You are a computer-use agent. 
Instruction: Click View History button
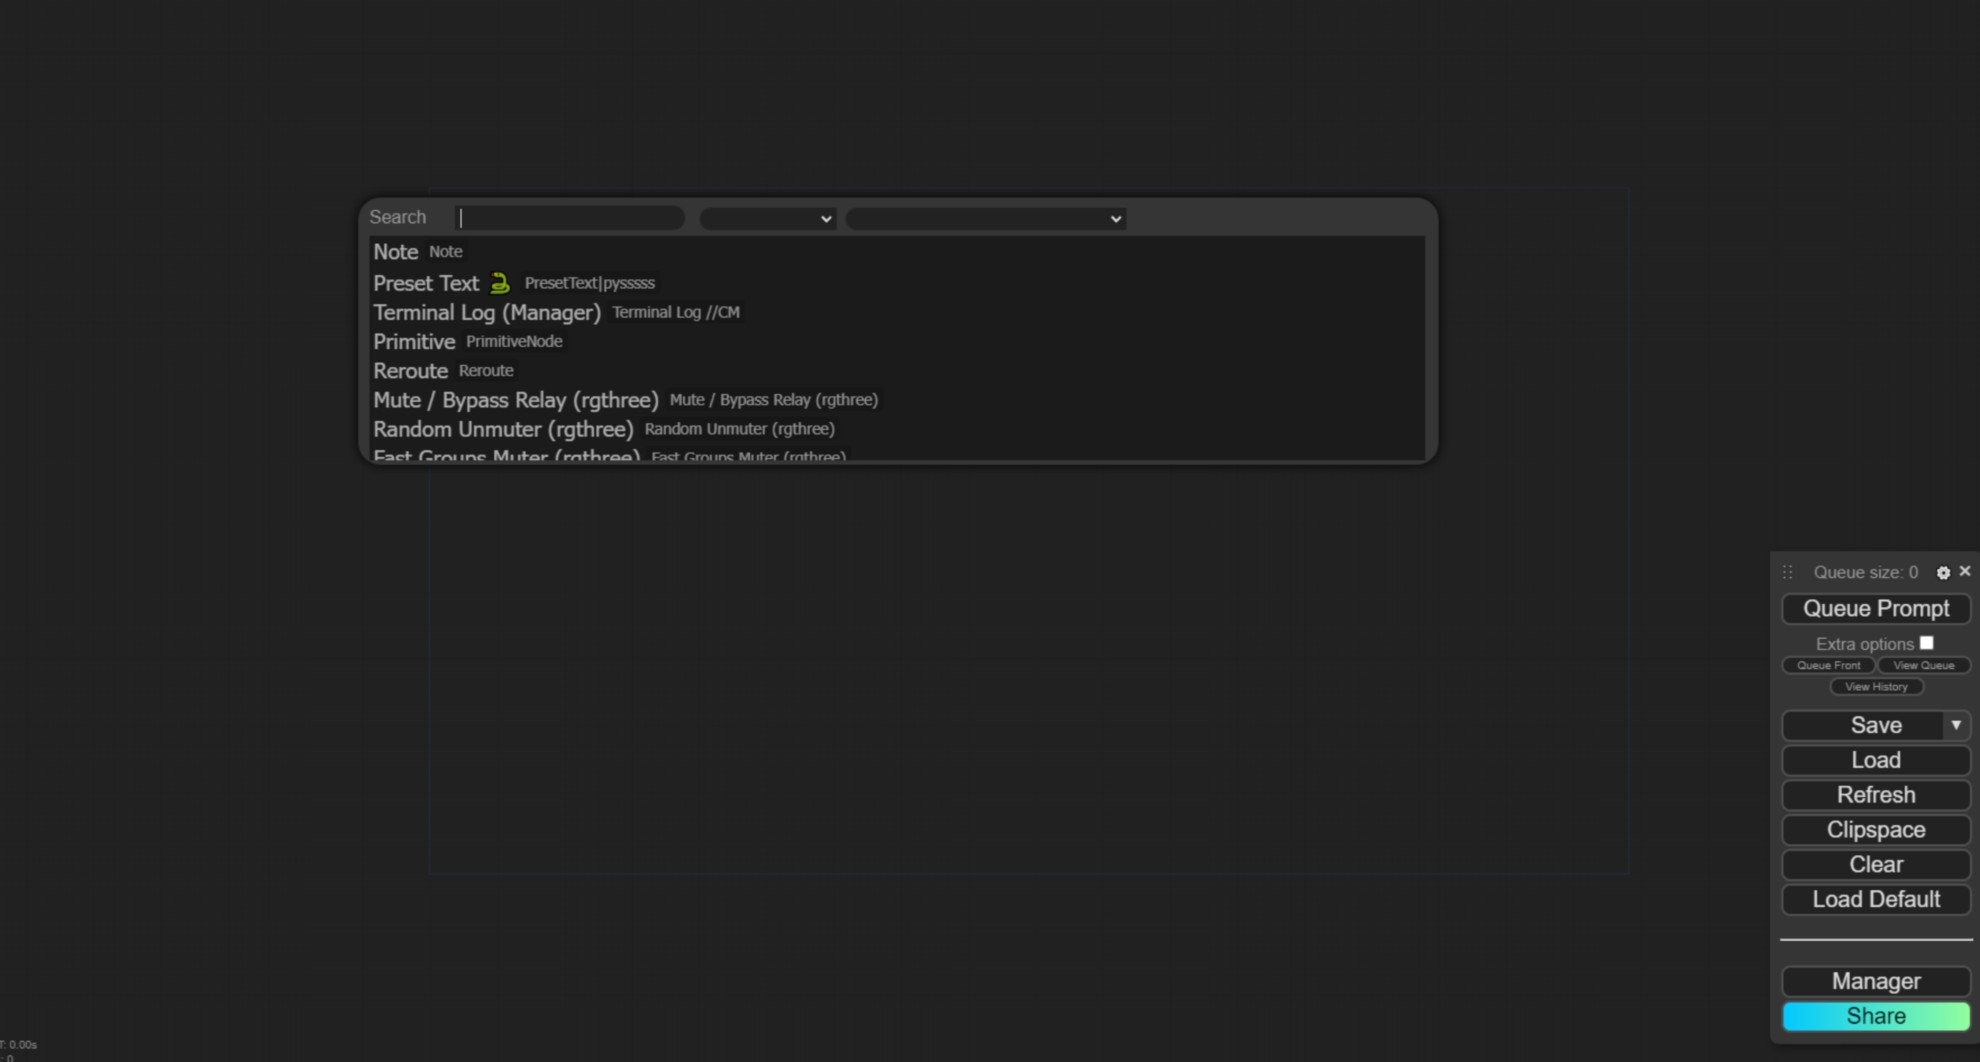point(1876,687)
